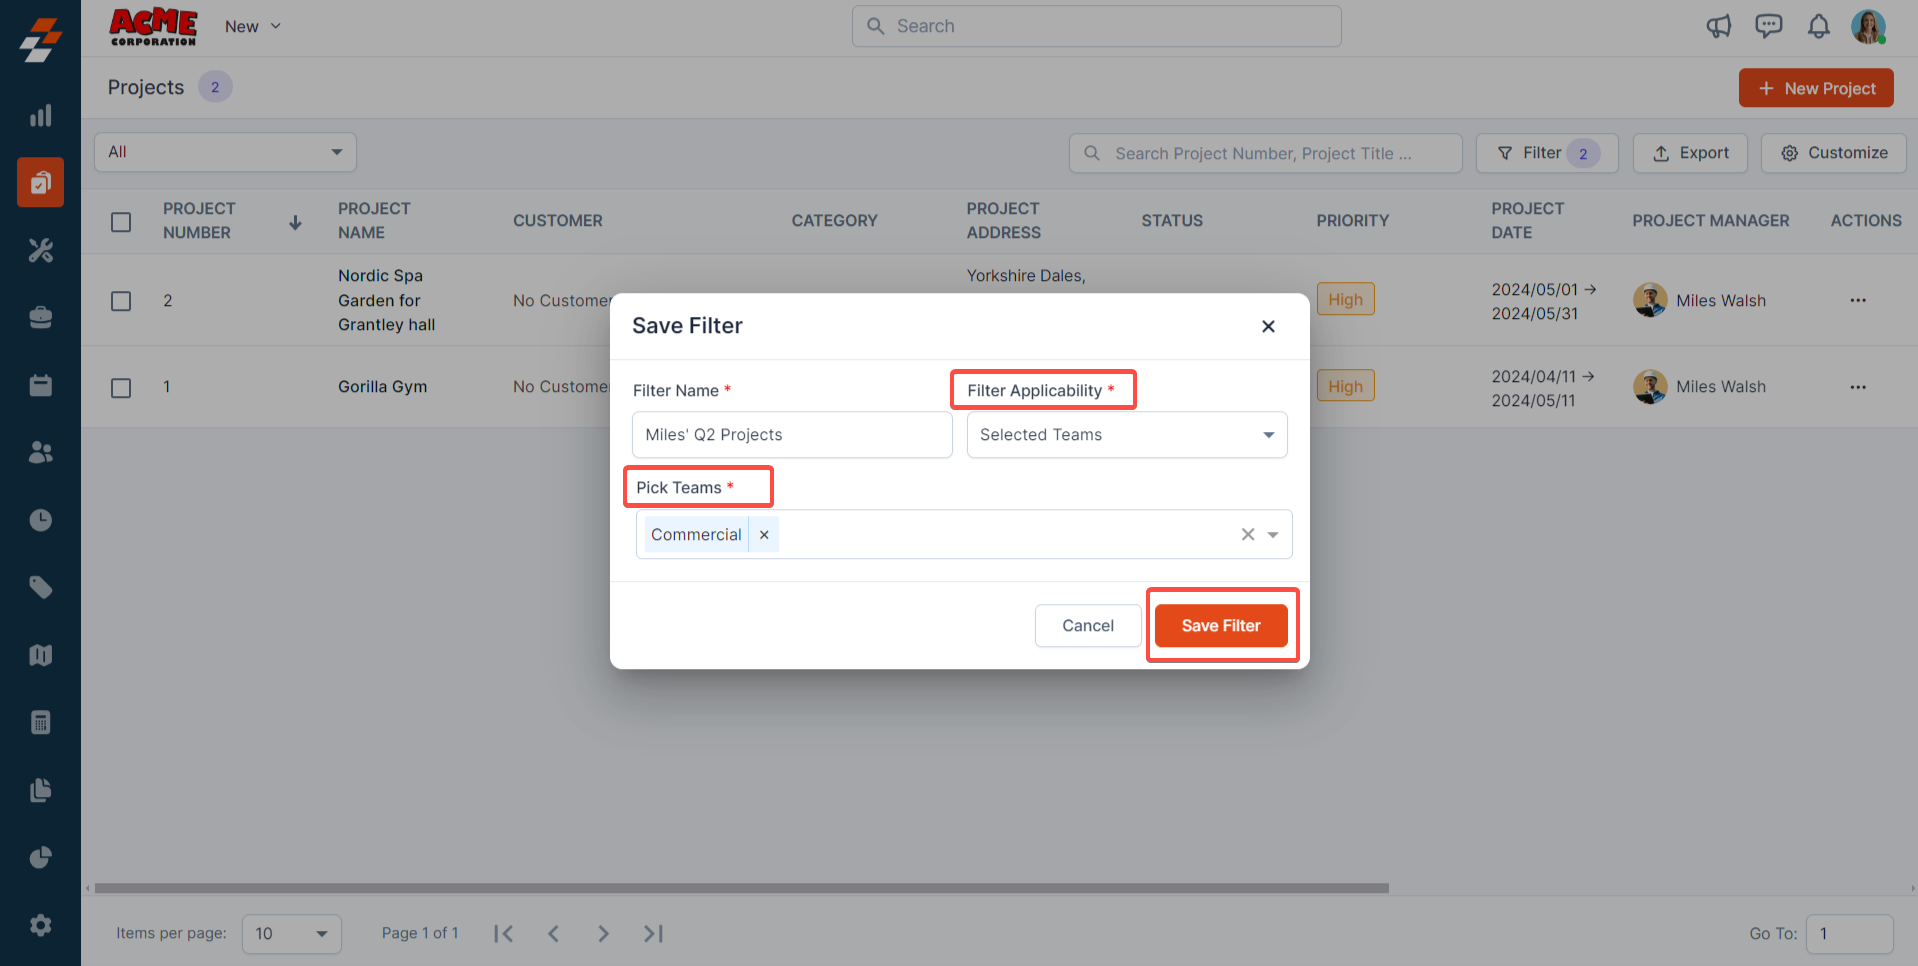Click the Nordic Spa Garden project name
The image size is (1918, 966).
click(x=387, y=300)
